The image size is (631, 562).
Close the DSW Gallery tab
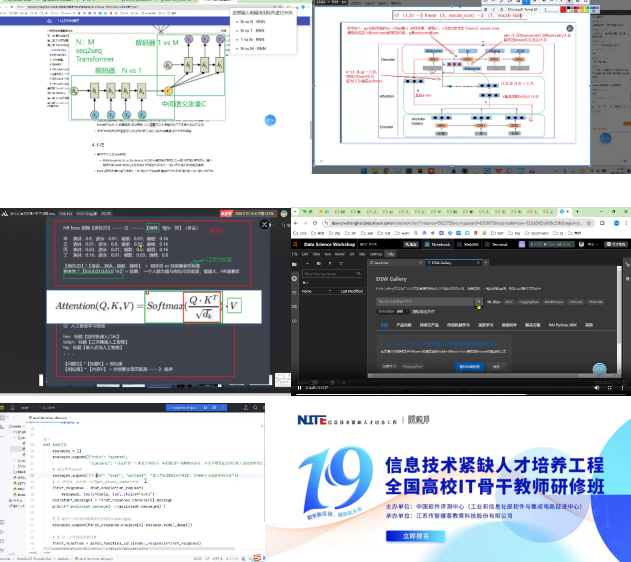pyautogui.click(x=478, y=263)
